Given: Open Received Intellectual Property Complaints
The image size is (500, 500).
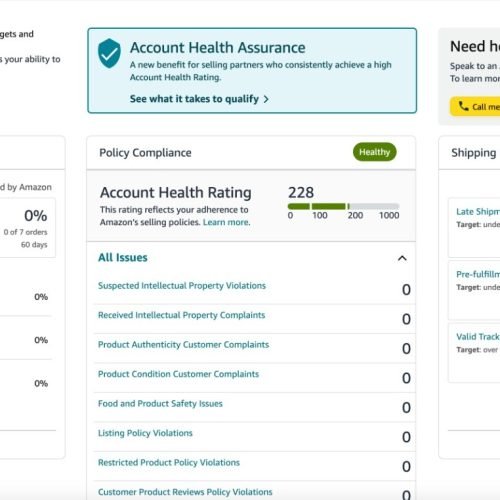Looking at the screenshot, I should [182, 315].
